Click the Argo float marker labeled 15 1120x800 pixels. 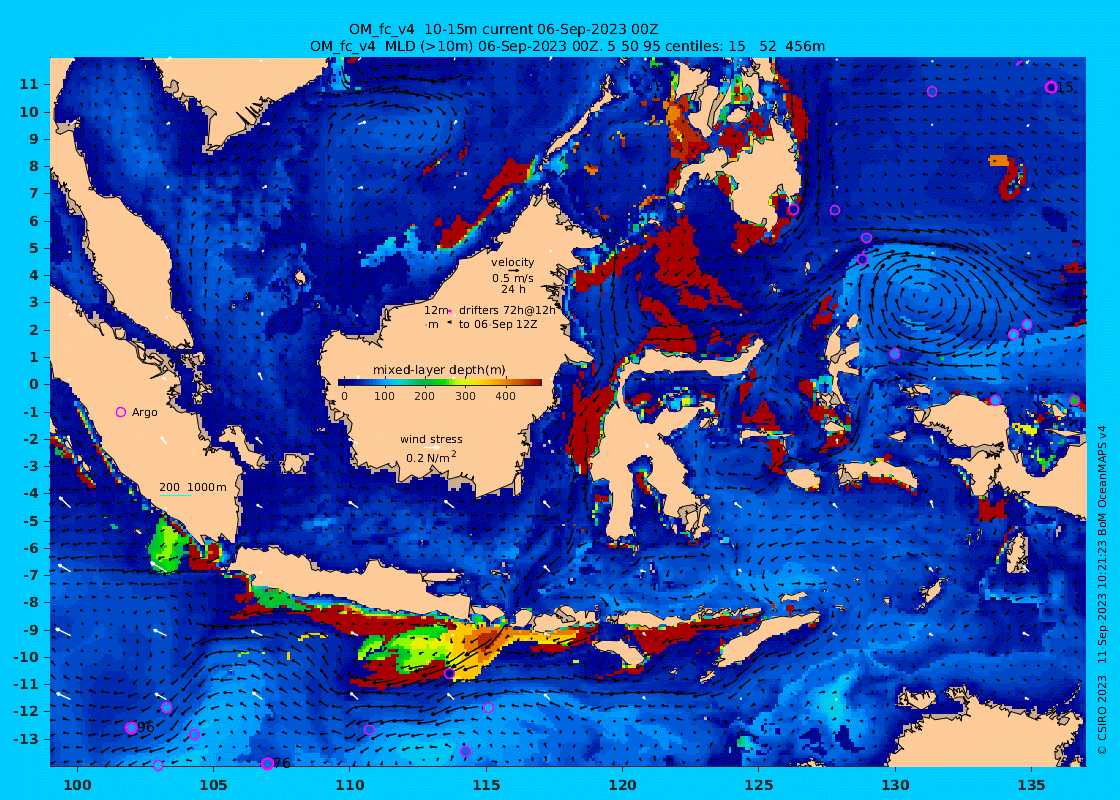coord(1050,87)
